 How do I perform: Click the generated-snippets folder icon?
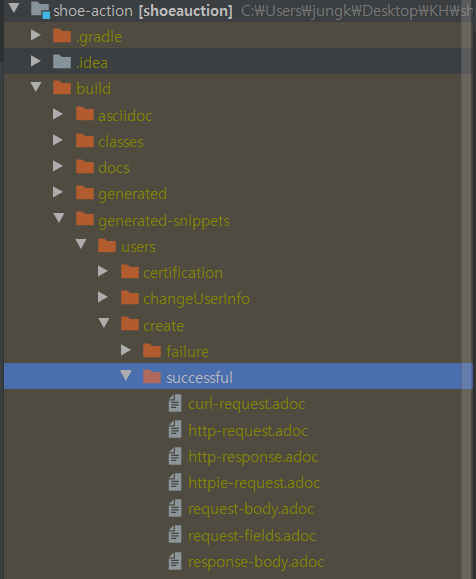[x=85, y=219]
